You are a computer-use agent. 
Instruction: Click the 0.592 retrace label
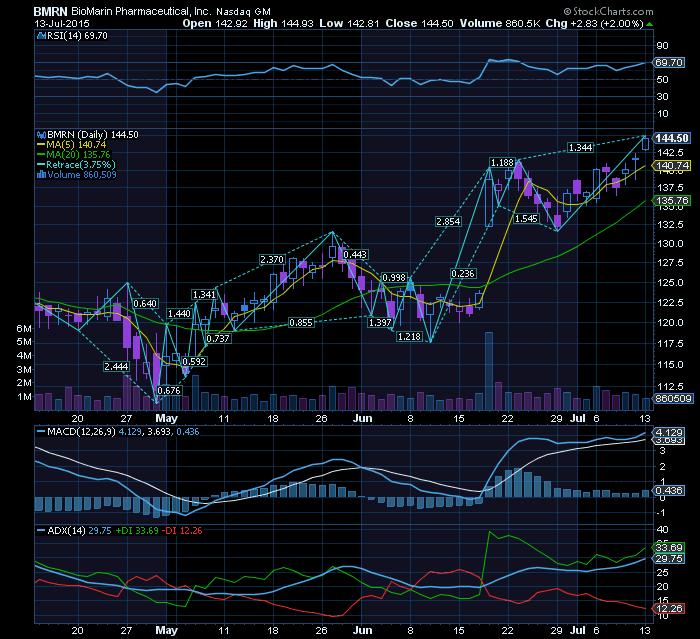[194, 361]
